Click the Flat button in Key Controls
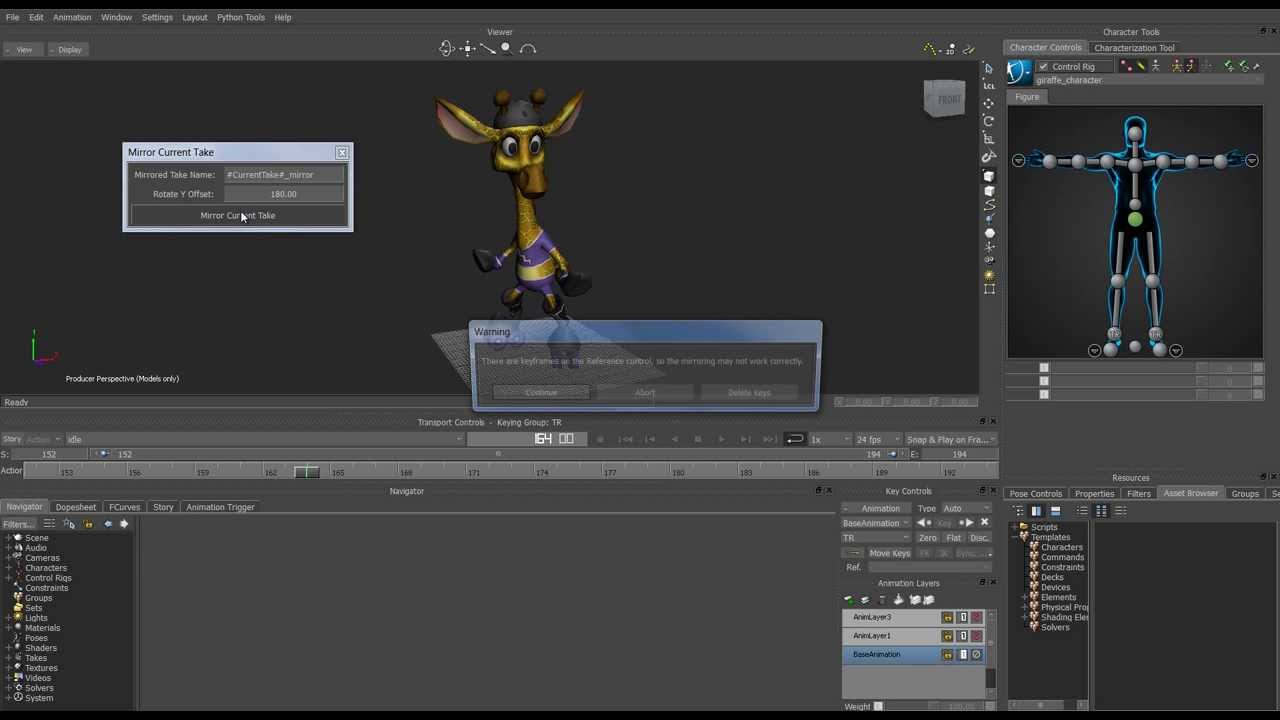 point(954,538)
